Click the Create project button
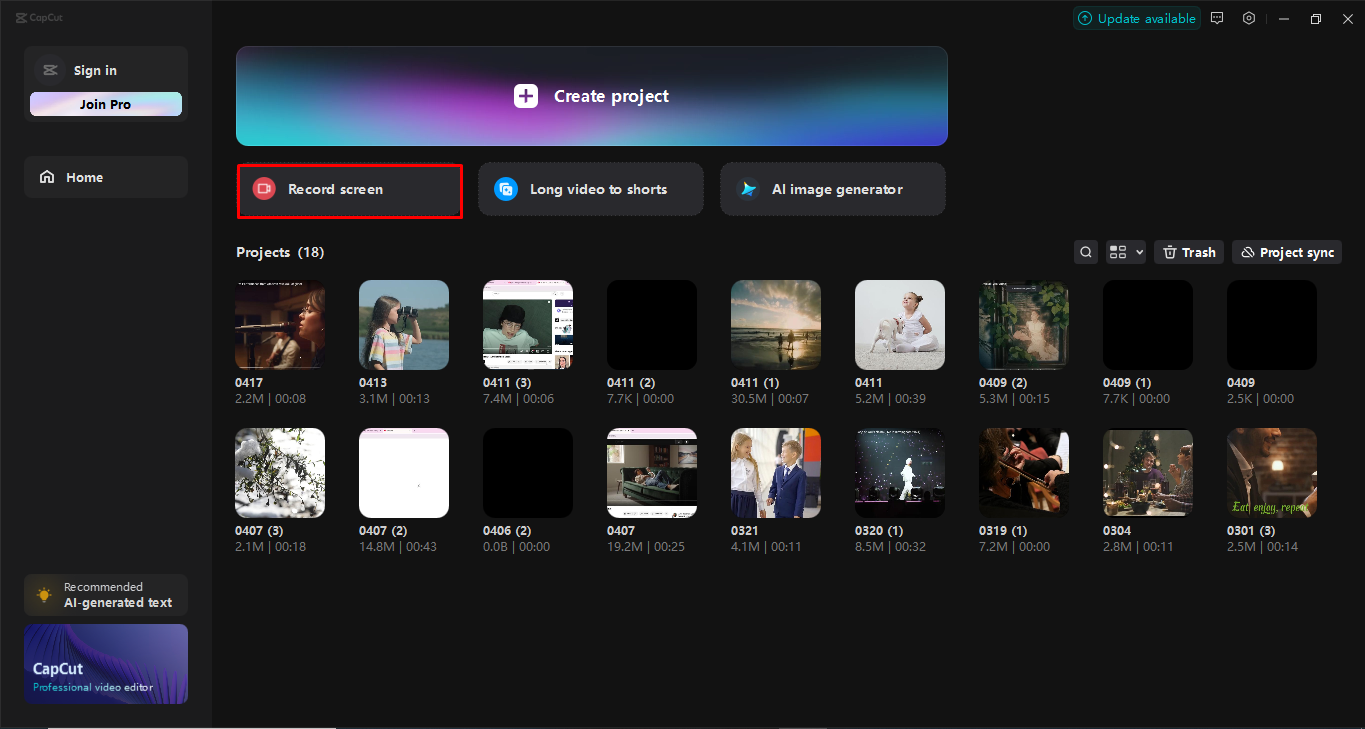Viewport: 1365px width, 729px height. click(590, 96)
